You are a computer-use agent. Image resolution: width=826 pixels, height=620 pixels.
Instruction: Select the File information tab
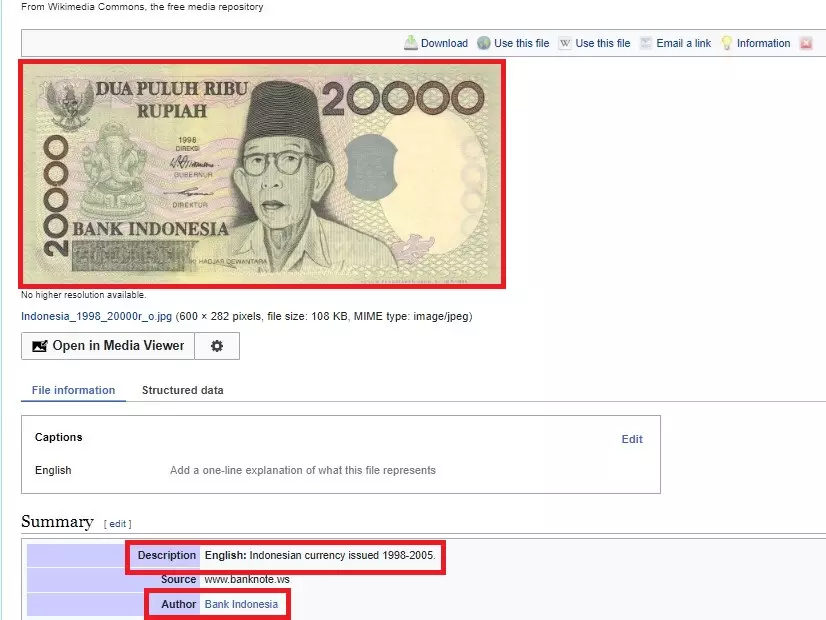pos(73,390)
